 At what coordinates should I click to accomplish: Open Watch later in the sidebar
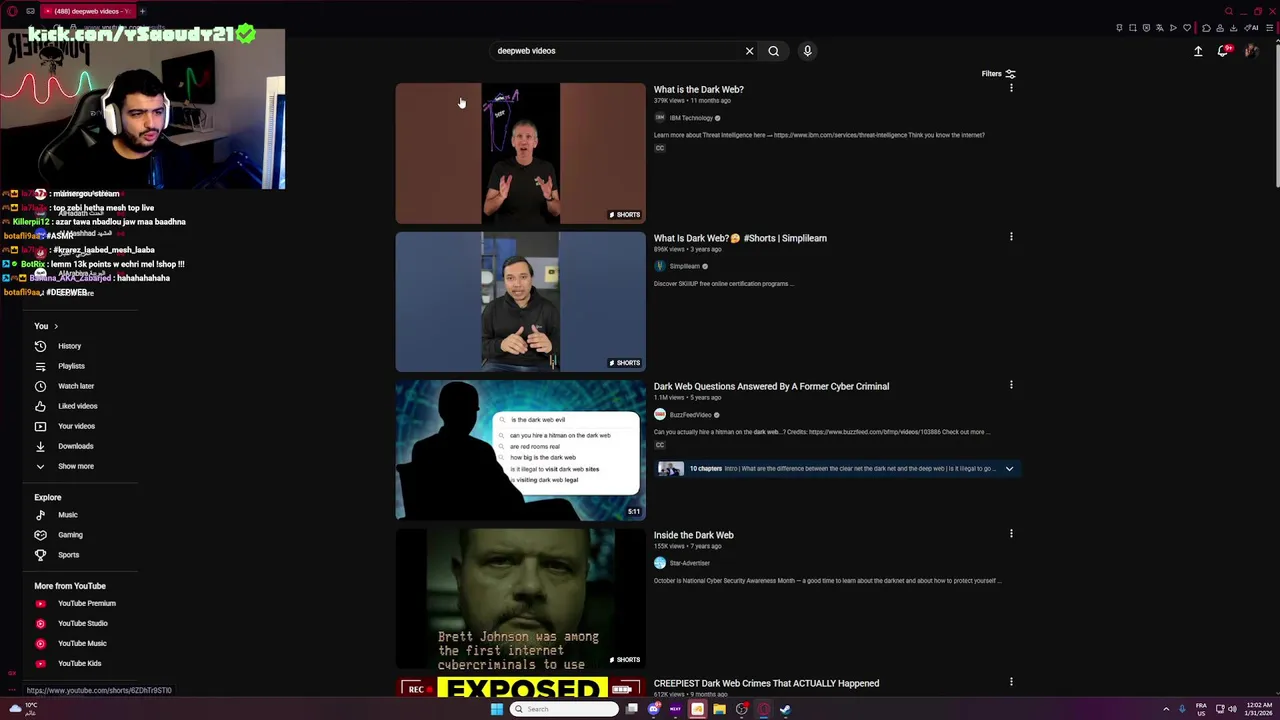point(64,386)
